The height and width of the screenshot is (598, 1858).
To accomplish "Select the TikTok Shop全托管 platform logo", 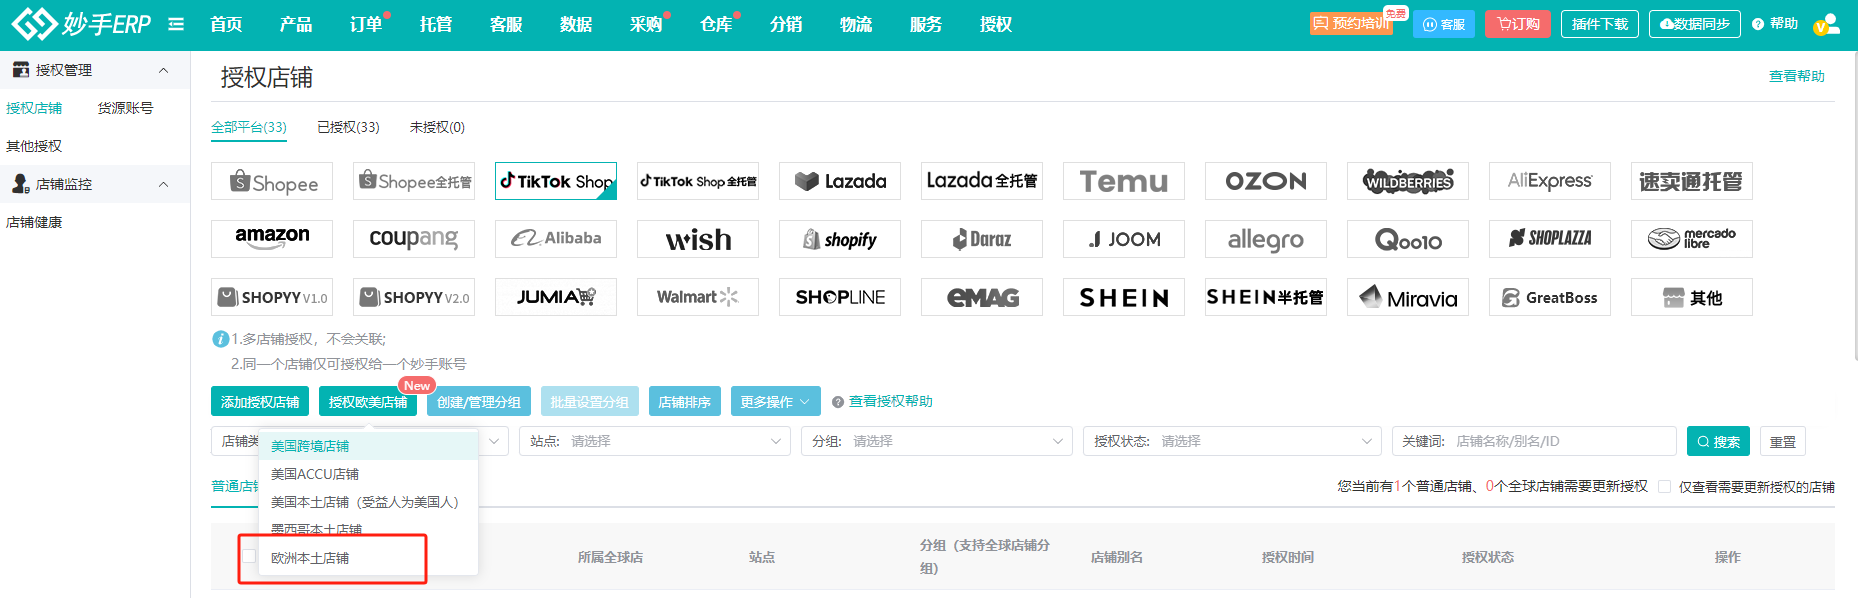I will coord(698,181).
